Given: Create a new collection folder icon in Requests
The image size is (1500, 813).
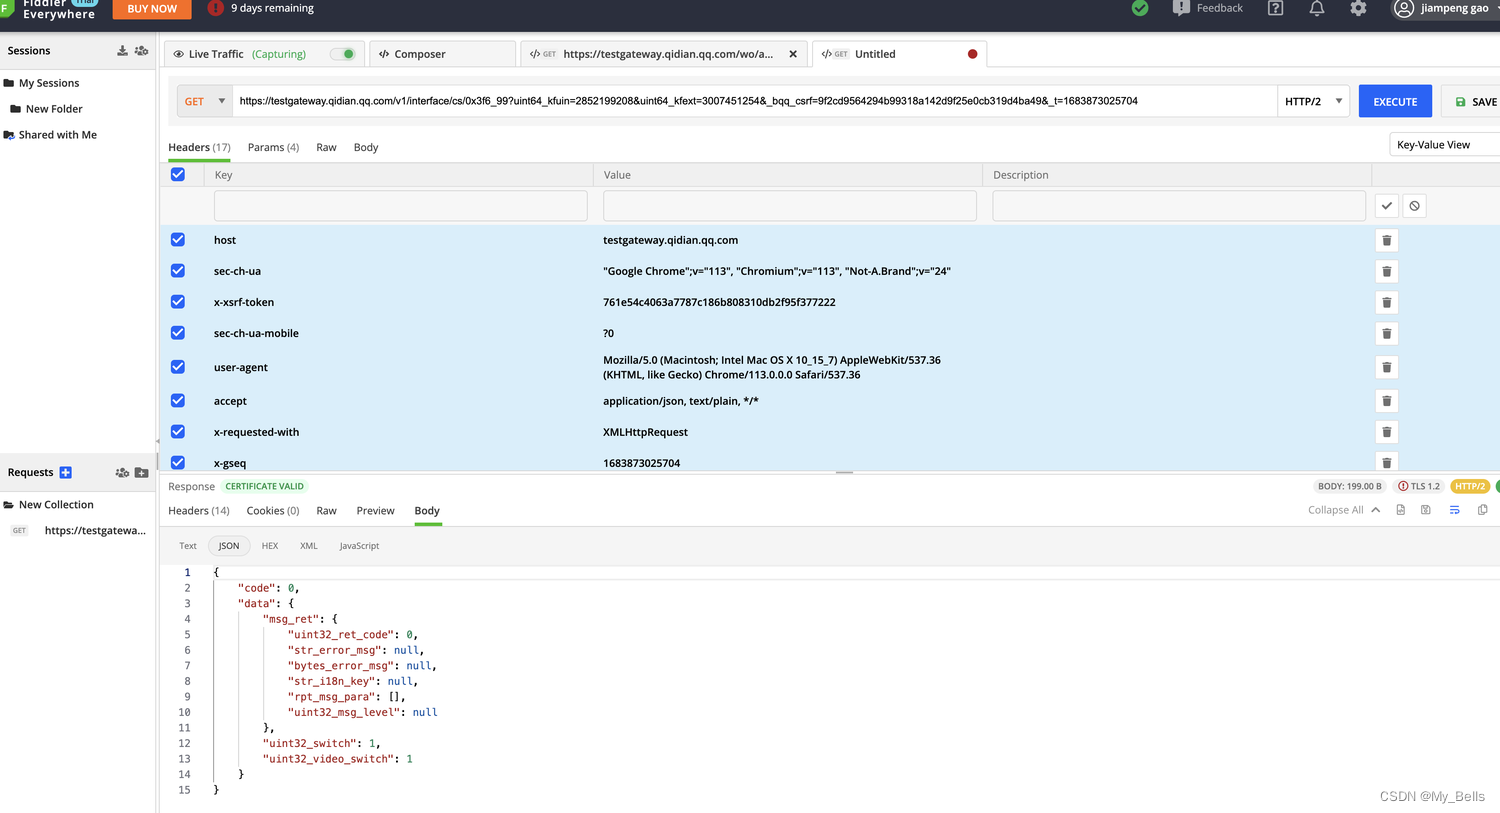Looking at the screenshot, I should (x=141, y=472).
